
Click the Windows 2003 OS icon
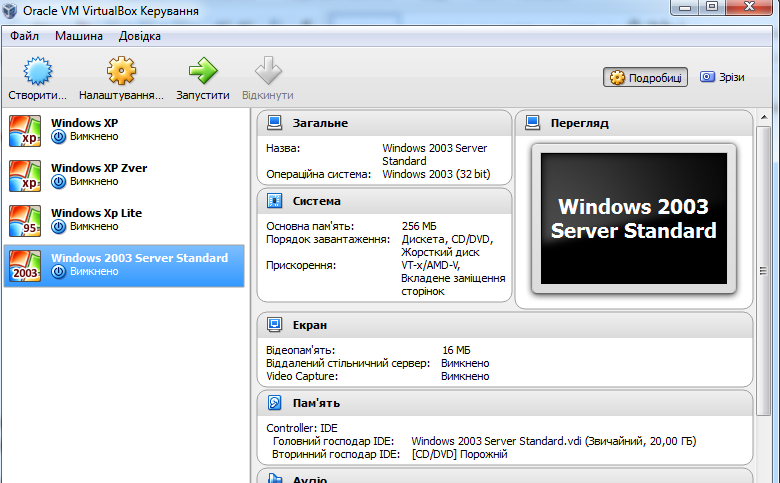coord(25,266)
